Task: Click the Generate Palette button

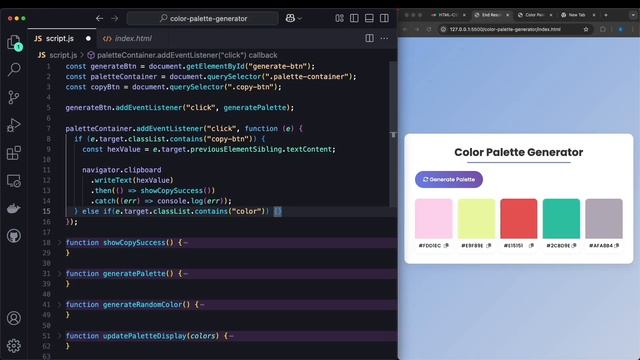Action: (x=449, y=180)
